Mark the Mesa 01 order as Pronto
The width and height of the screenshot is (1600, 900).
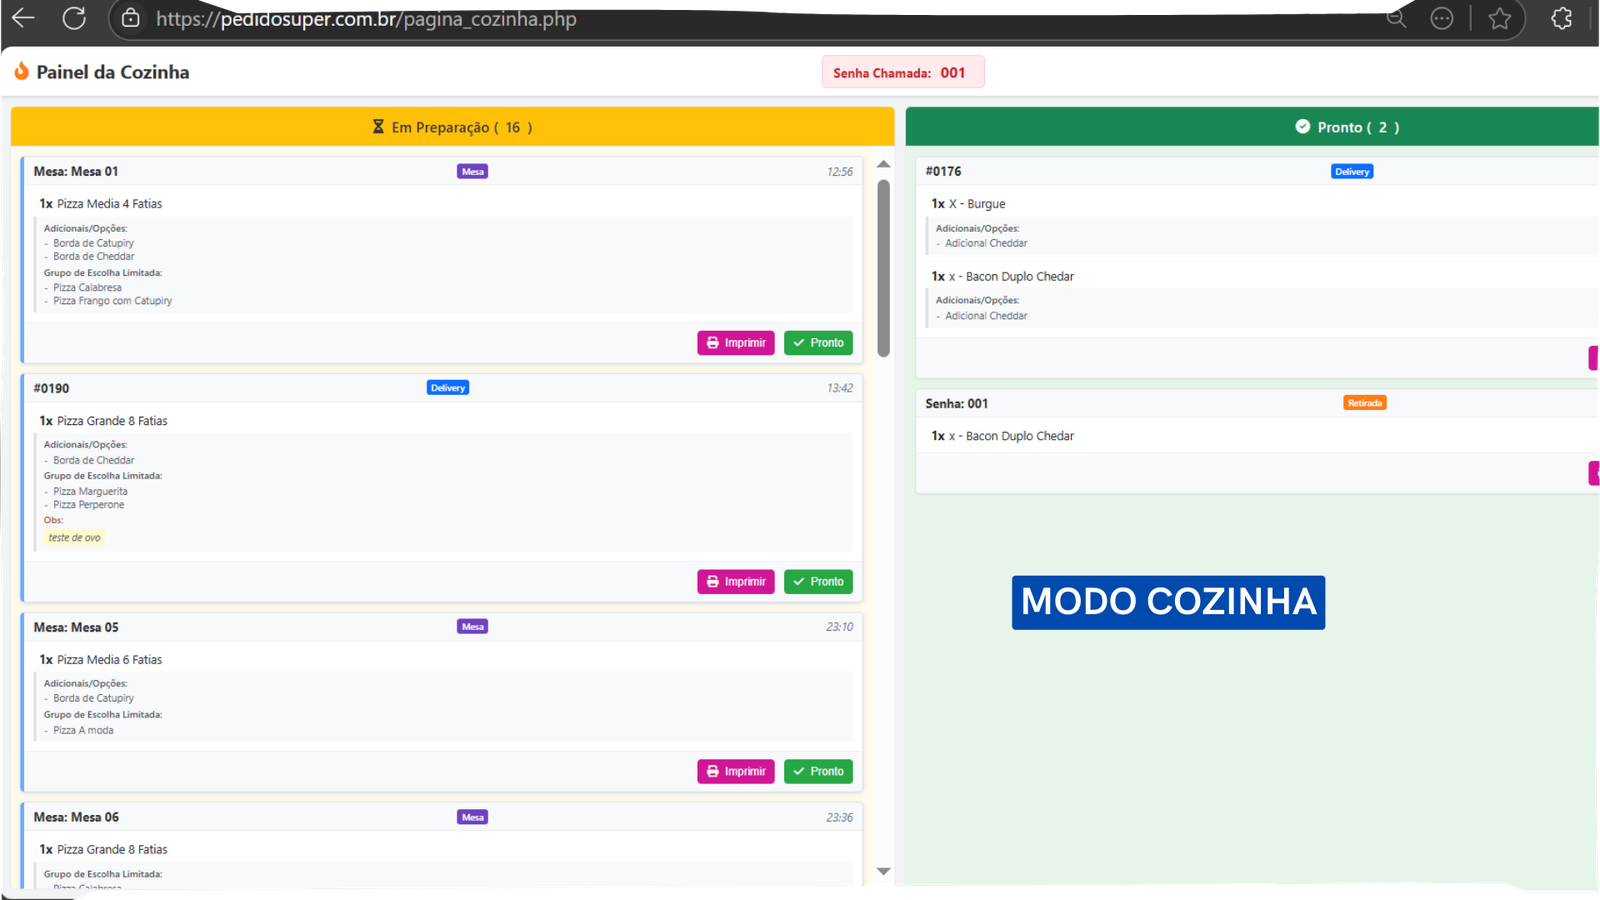click(x=818, y=343)
